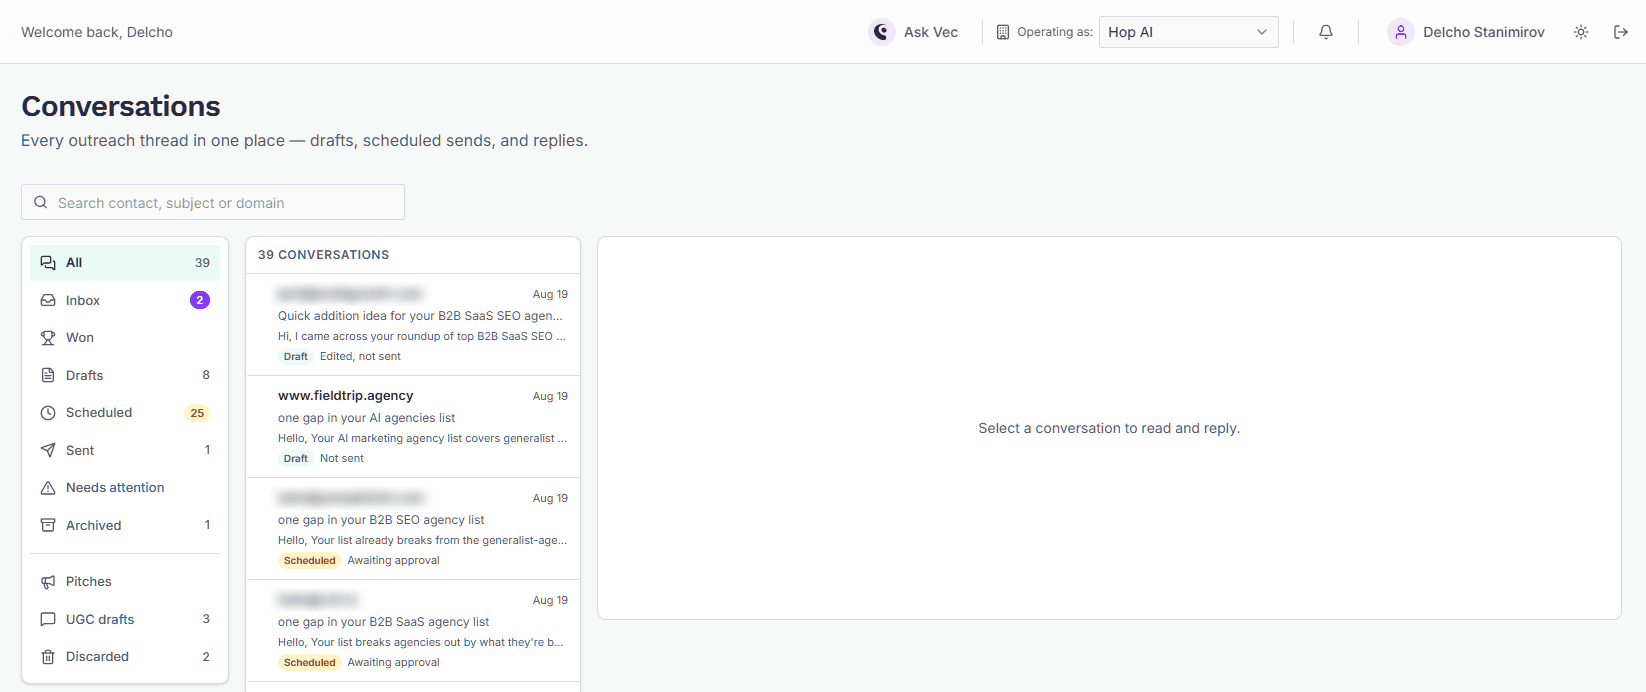The height and width of the screenshot is (692, 1646).
Task: Click the 'Not sent' status on fieldtrip row
Action: tap(342, 458)
